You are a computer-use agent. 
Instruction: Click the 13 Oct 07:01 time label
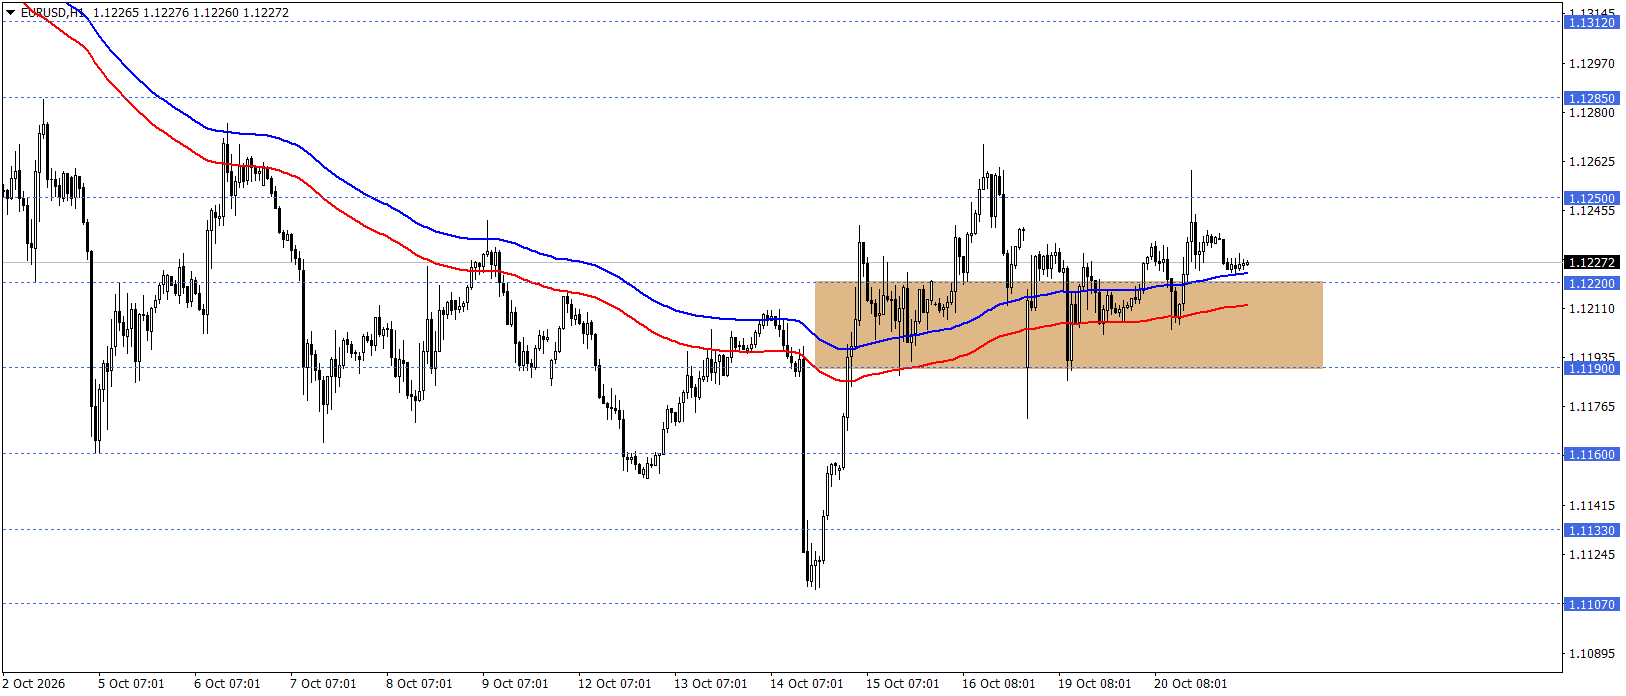click(x=711, y=683)
